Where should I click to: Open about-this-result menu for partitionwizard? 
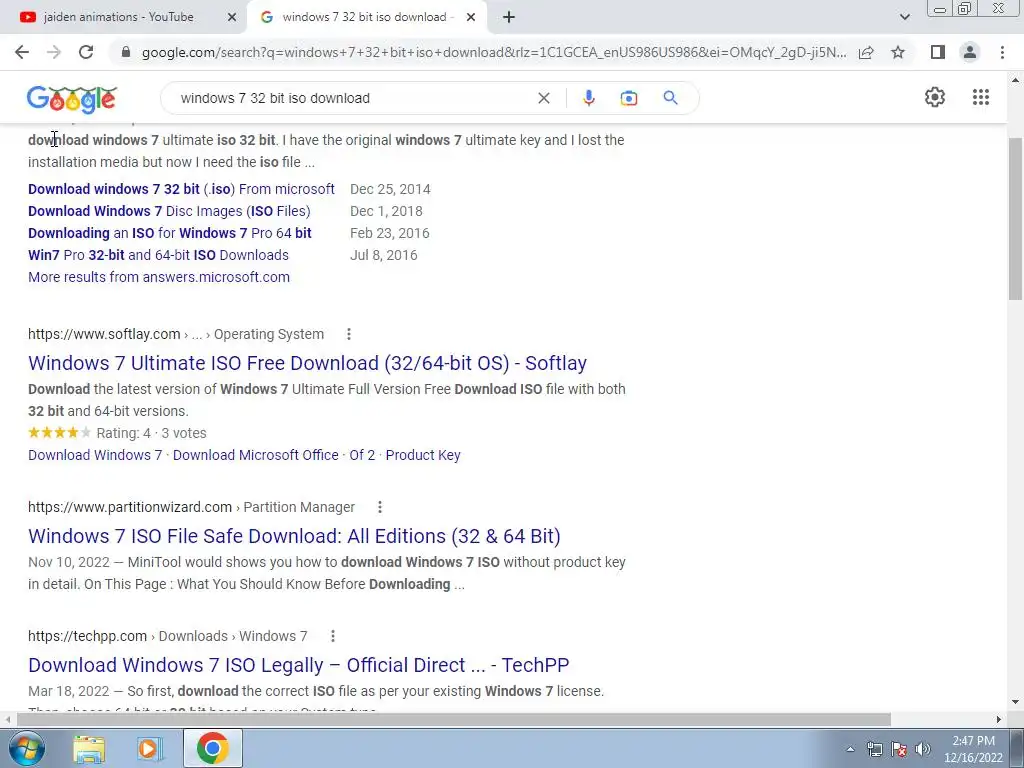click(379, 507)
